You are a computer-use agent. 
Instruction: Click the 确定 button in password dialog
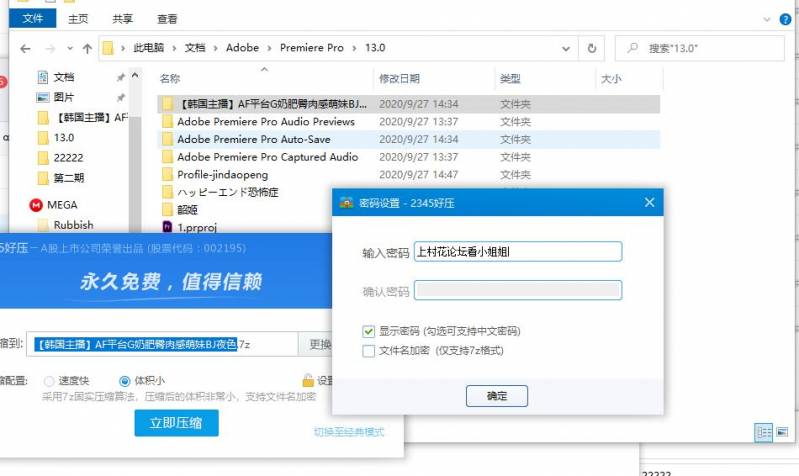coord(497,396)
